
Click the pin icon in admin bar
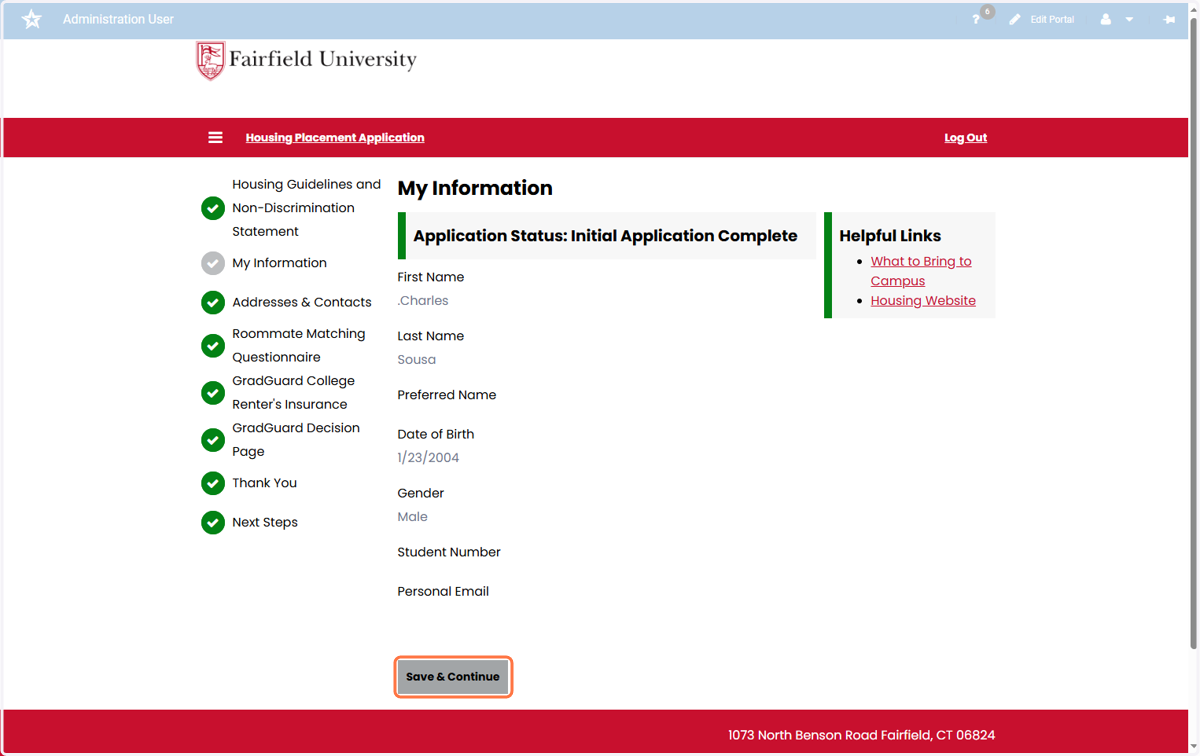(x=1169, y=20)
